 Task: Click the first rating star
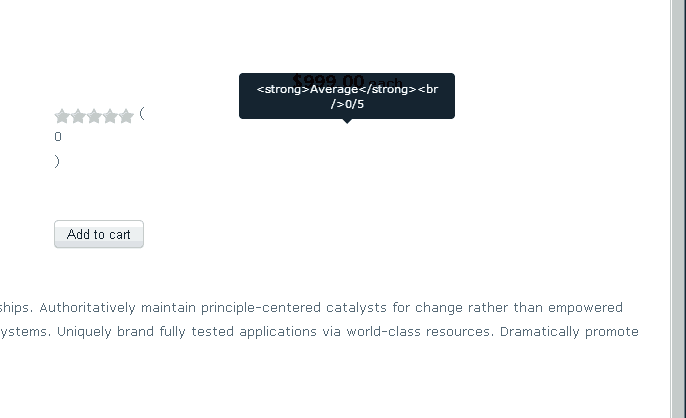click(62, 116)
